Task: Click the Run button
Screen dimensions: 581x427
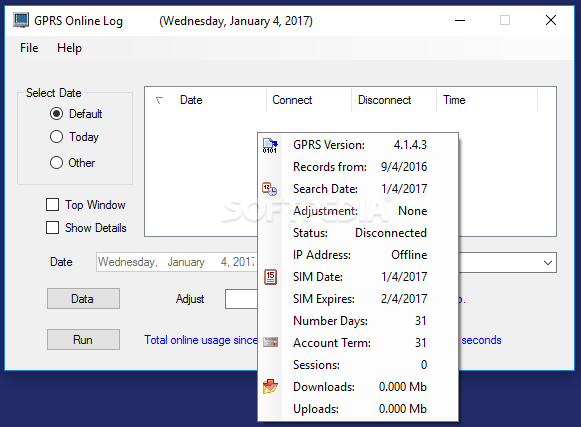Action: pos(83,340)
